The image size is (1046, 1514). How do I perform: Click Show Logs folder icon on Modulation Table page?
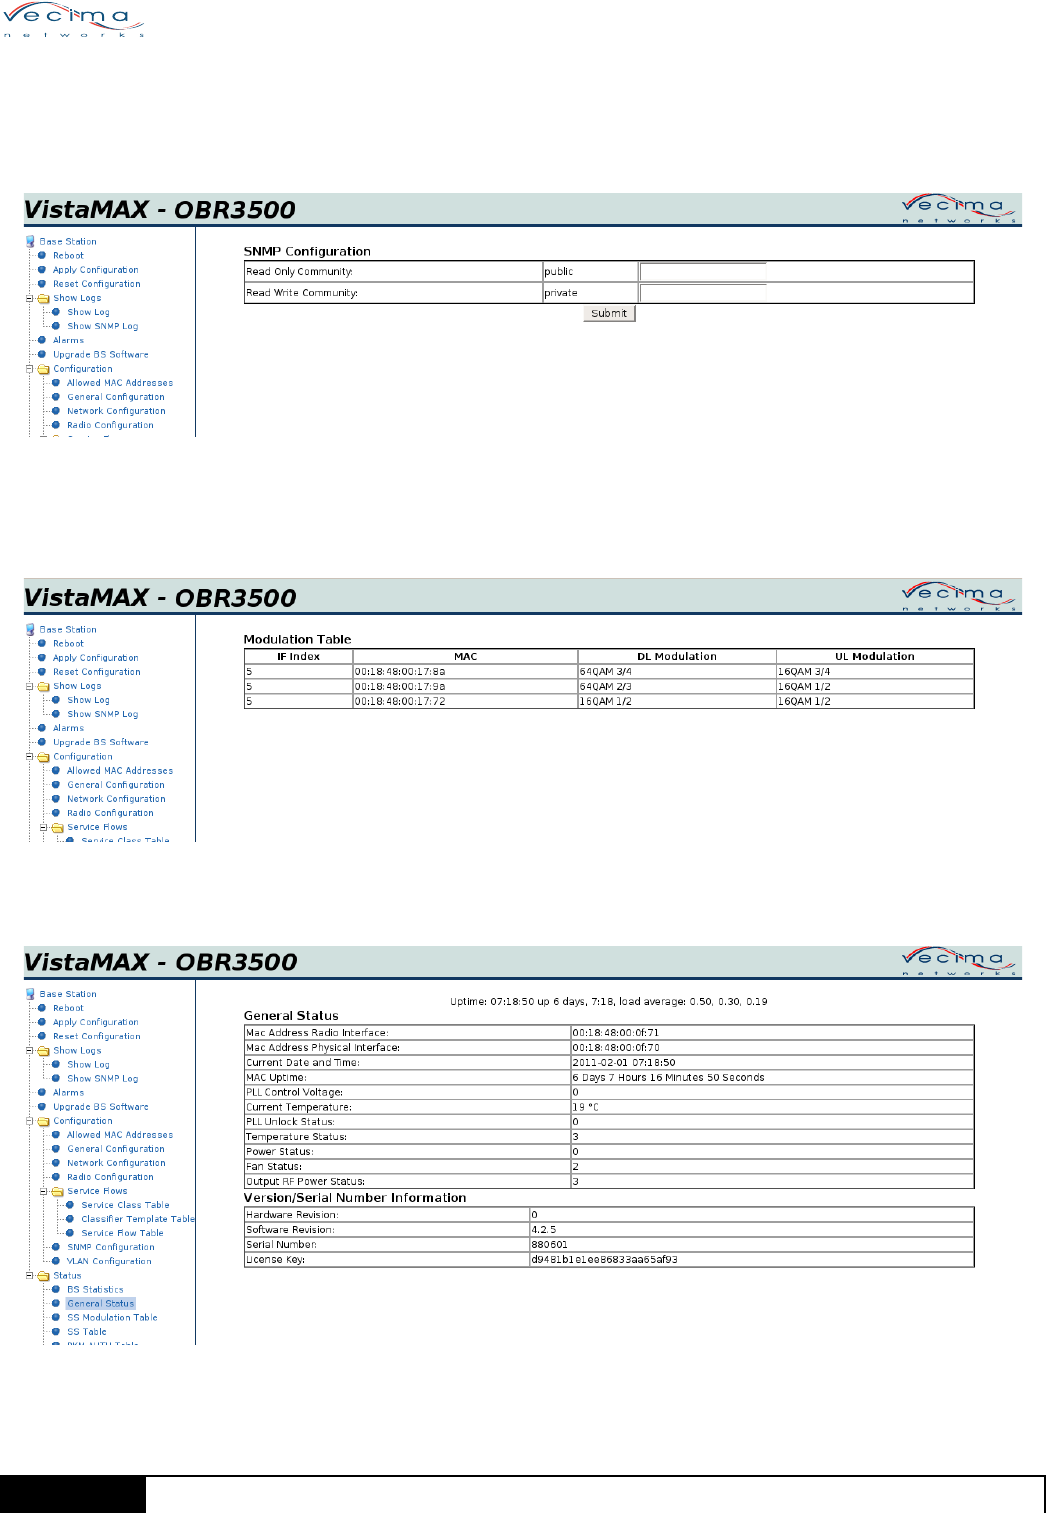click(x=43, y=686)
